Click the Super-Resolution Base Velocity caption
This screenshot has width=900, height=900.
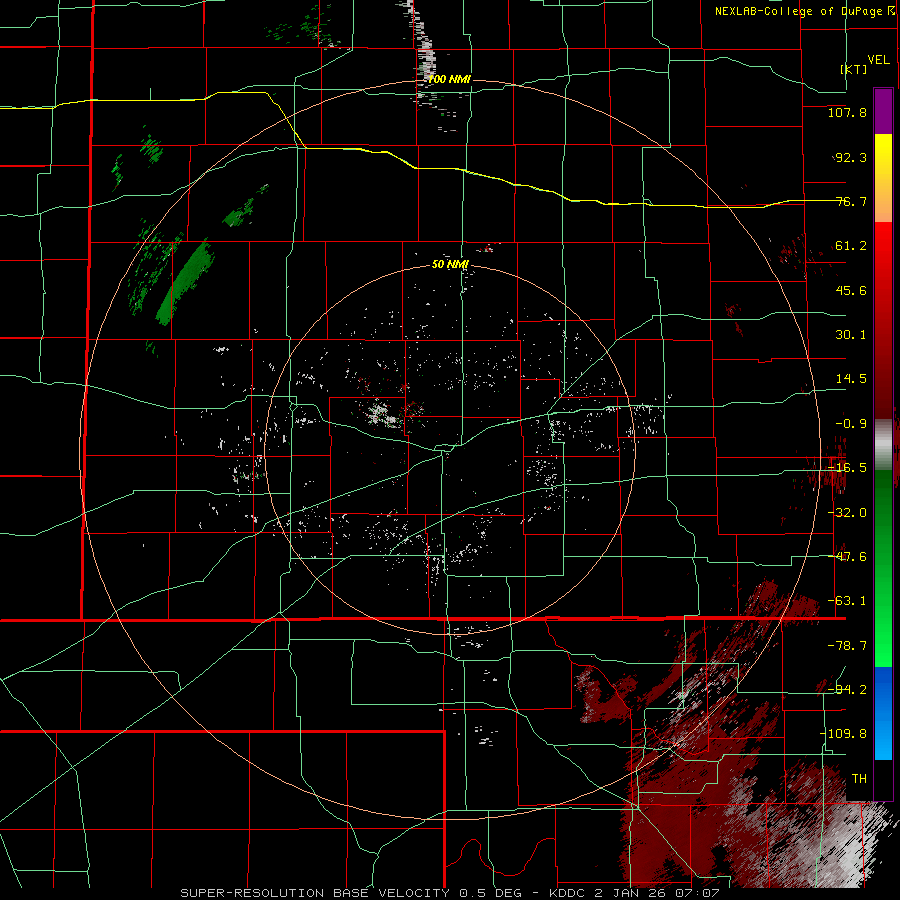[450, 893]
